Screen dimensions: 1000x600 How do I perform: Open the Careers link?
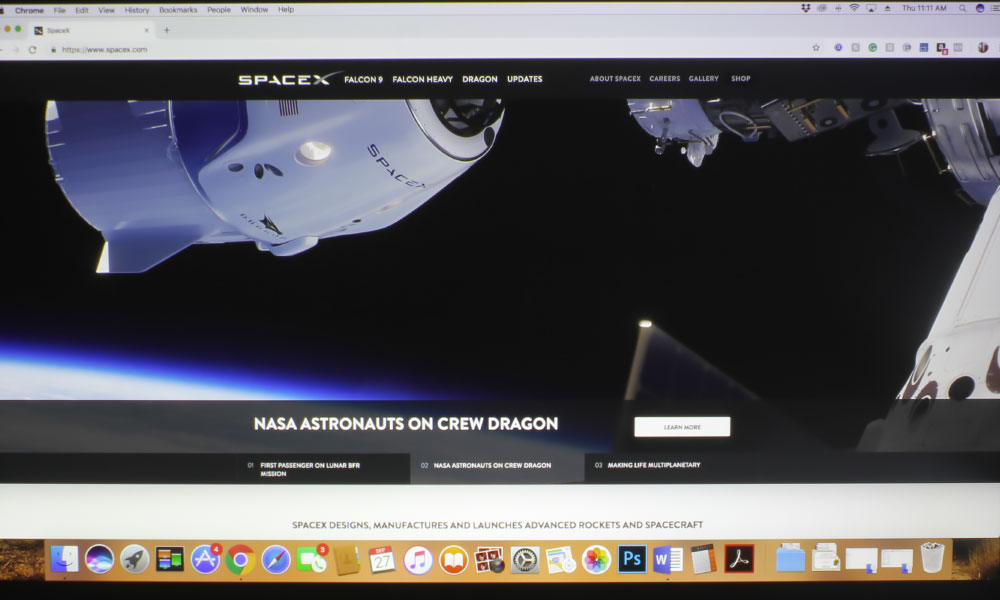click(x=665, y=78)
